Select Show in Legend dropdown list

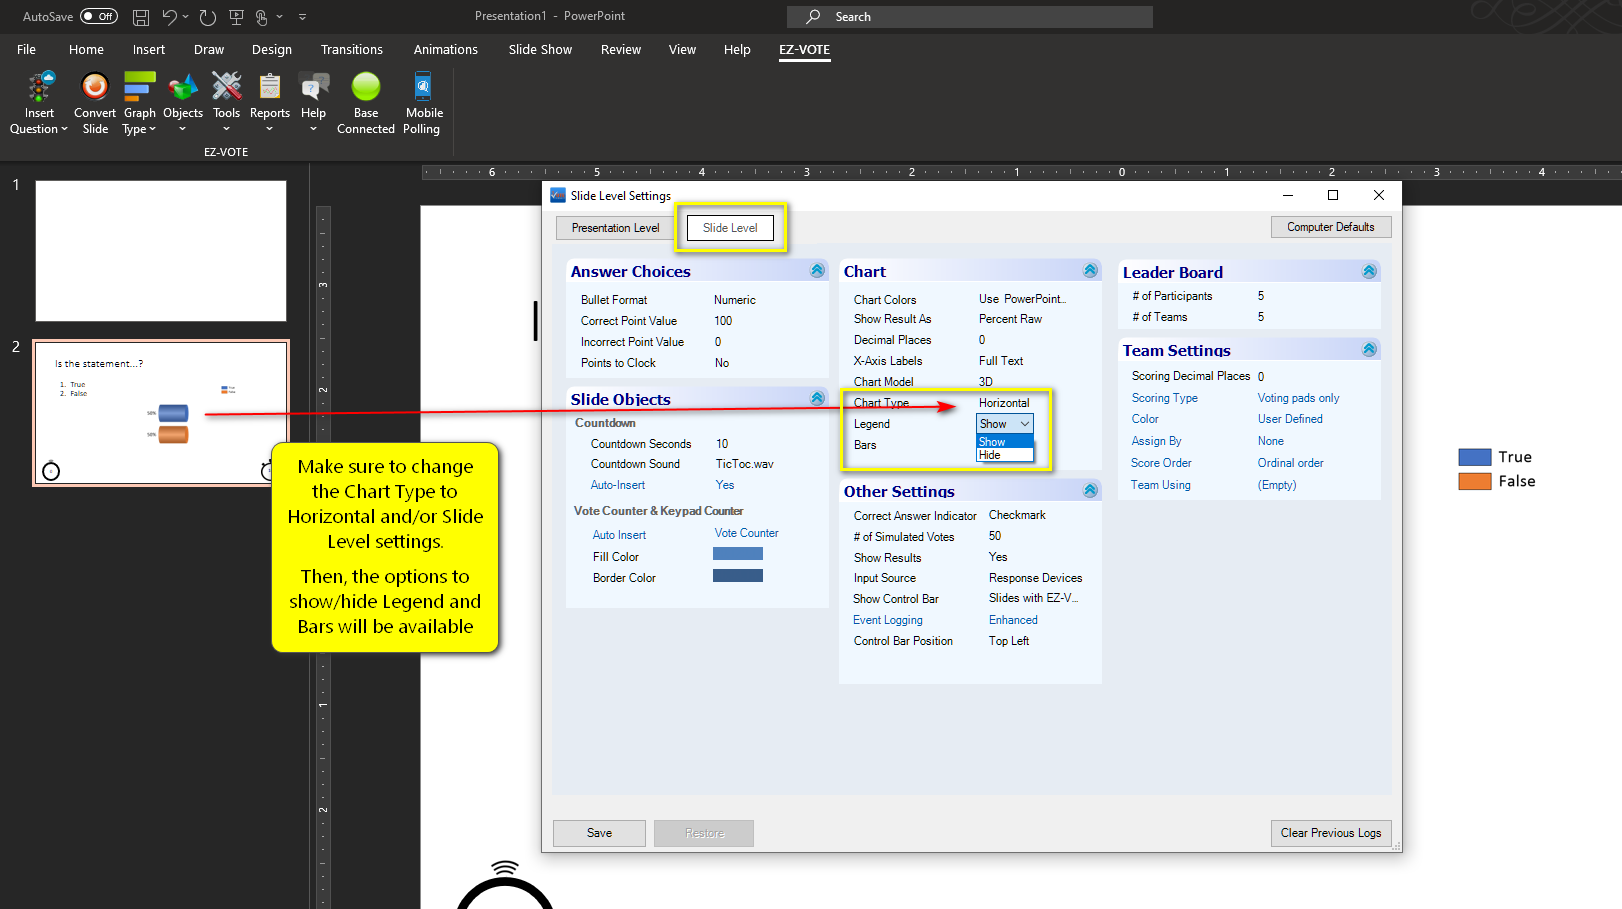1004,442
